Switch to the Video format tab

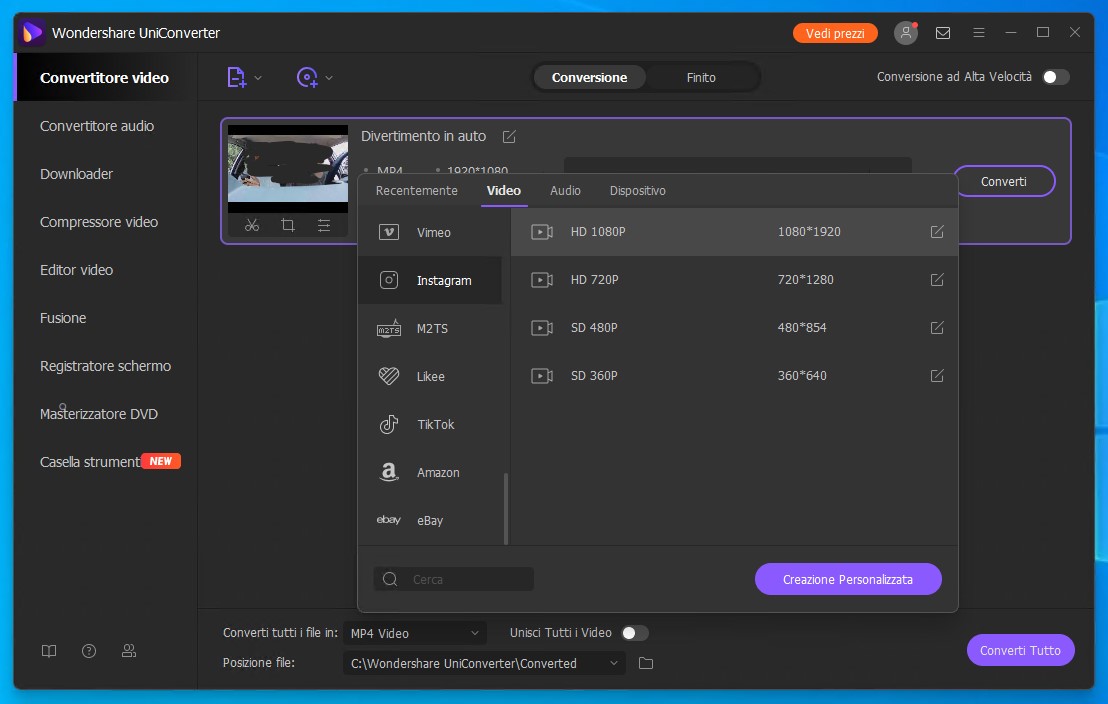tap(504, 191)
